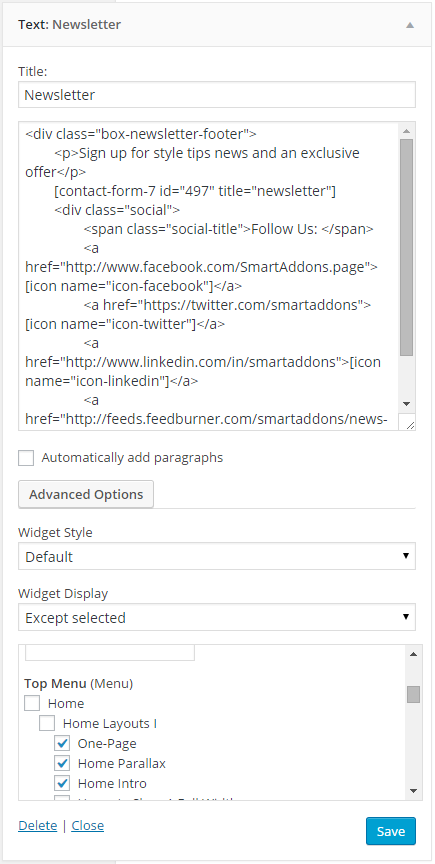
Task: Click the Home Layouts I label
Action: click(x=110, y=724)
